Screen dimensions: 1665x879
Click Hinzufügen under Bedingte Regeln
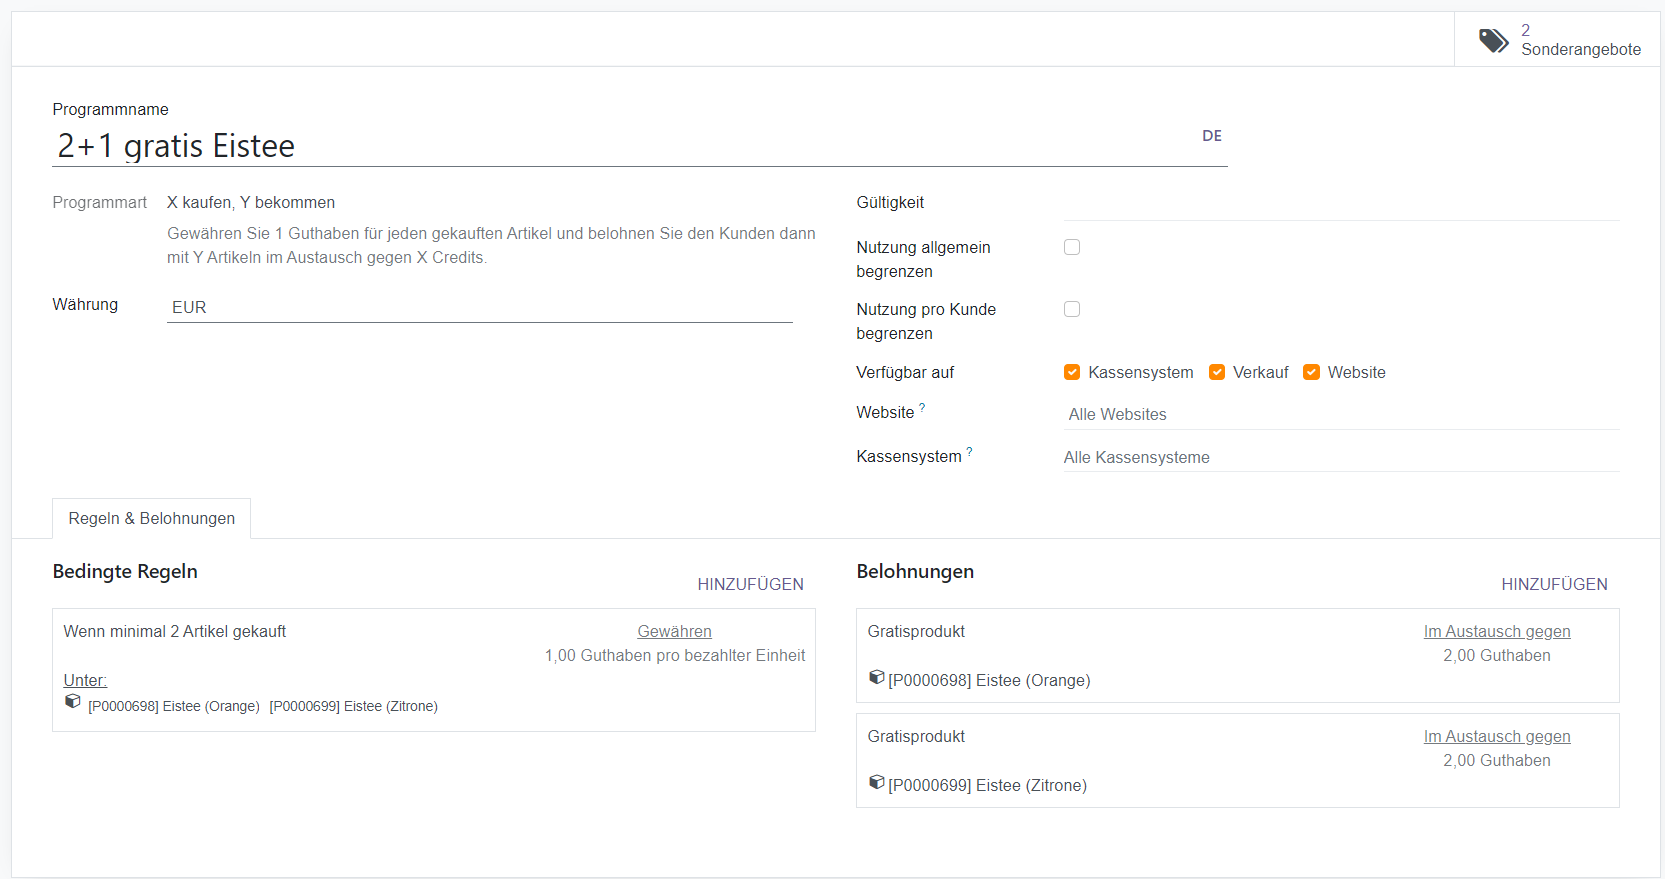point(750,584)
